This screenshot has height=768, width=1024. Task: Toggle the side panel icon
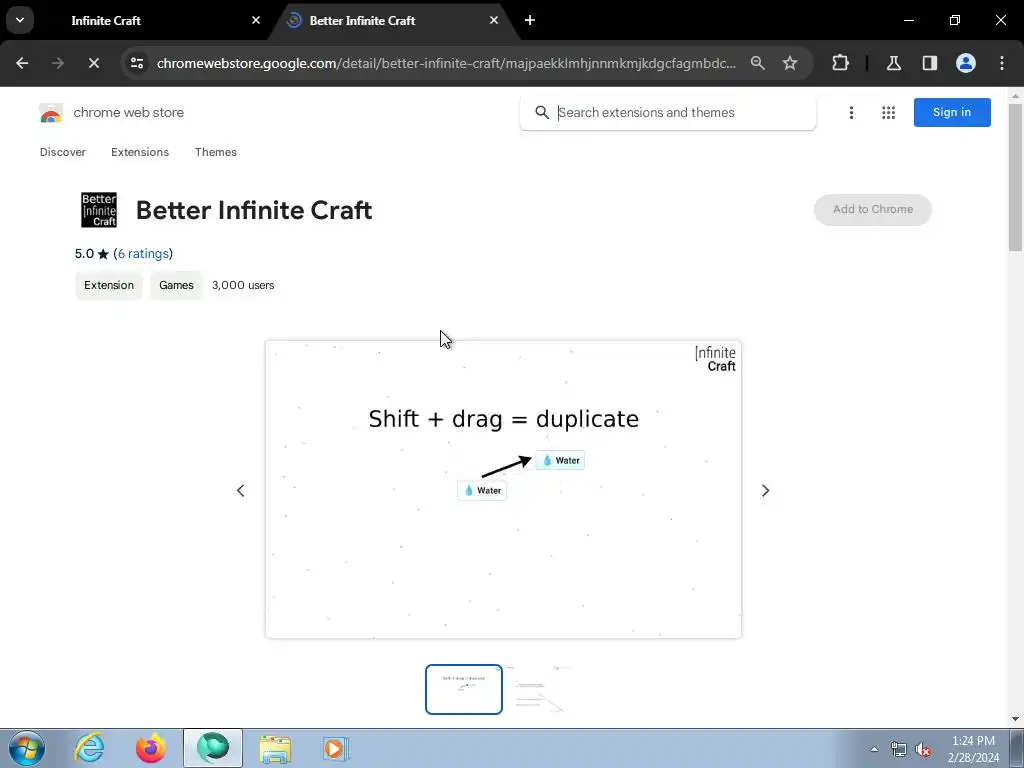point(929,63)
